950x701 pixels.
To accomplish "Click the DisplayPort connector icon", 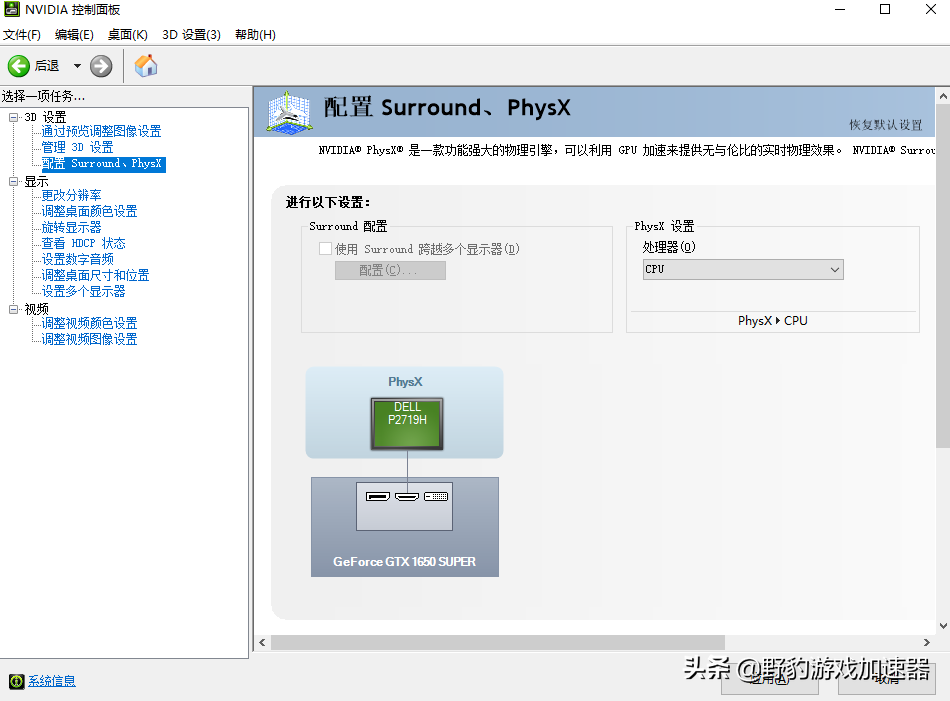I will (x=377, y=497).
